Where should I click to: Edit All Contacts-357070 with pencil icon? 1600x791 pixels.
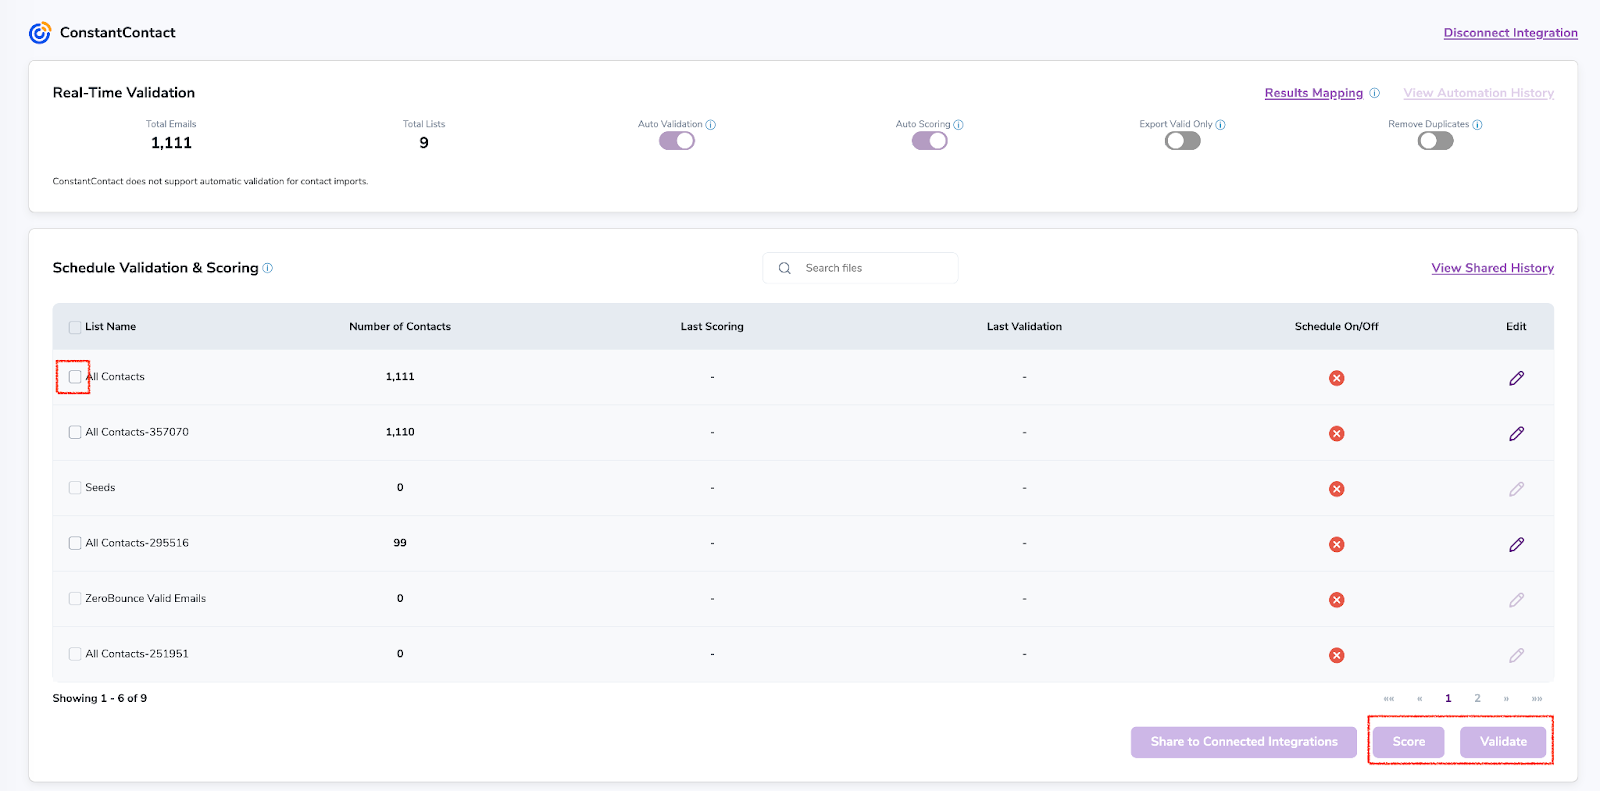pos(1517,434)
